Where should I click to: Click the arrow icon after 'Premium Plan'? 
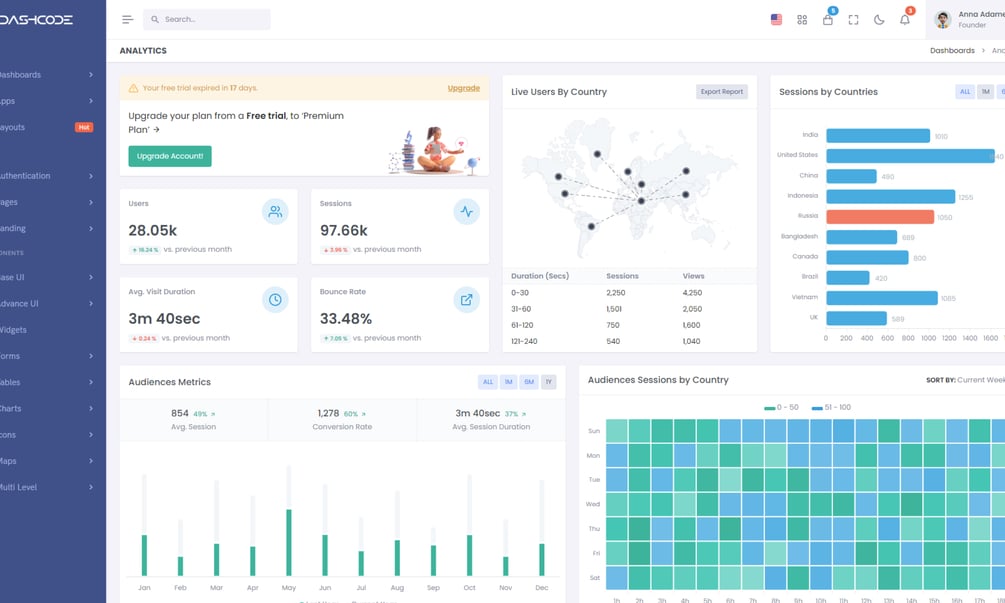[x=156, y=130]
